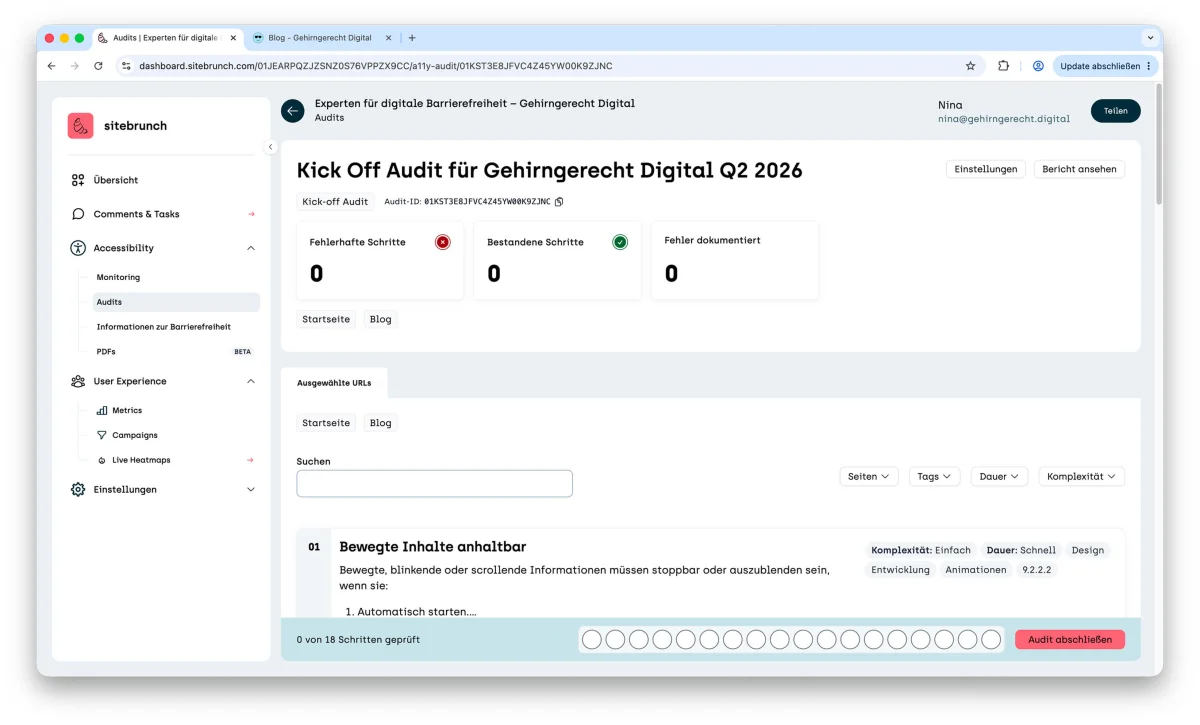Click the Metrics bar chart icon

point(102,410)
